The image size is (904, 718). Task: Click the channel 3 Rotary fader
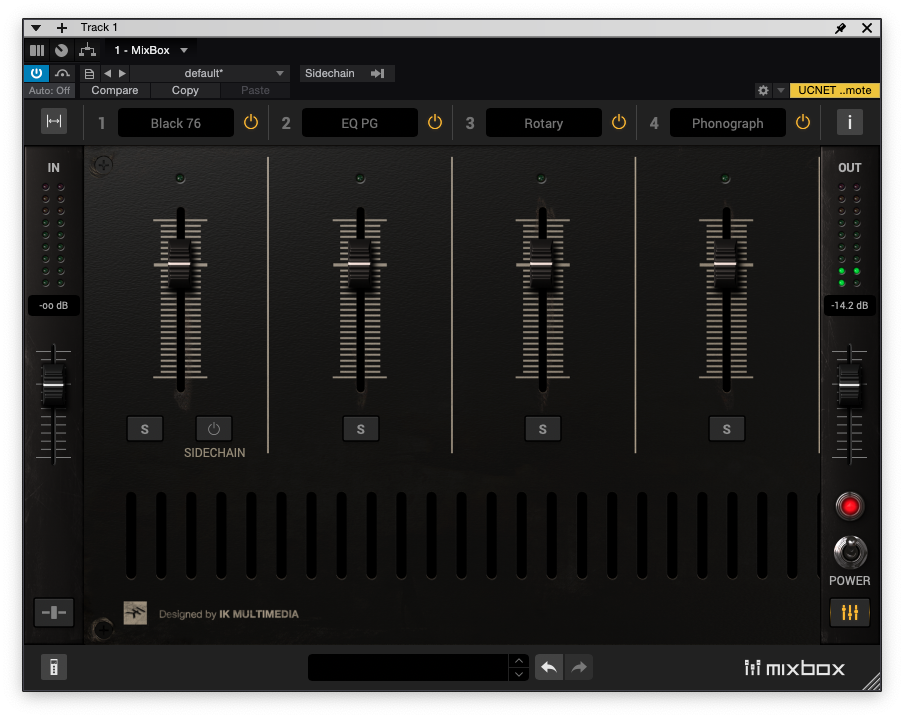(x=541, y=264)
